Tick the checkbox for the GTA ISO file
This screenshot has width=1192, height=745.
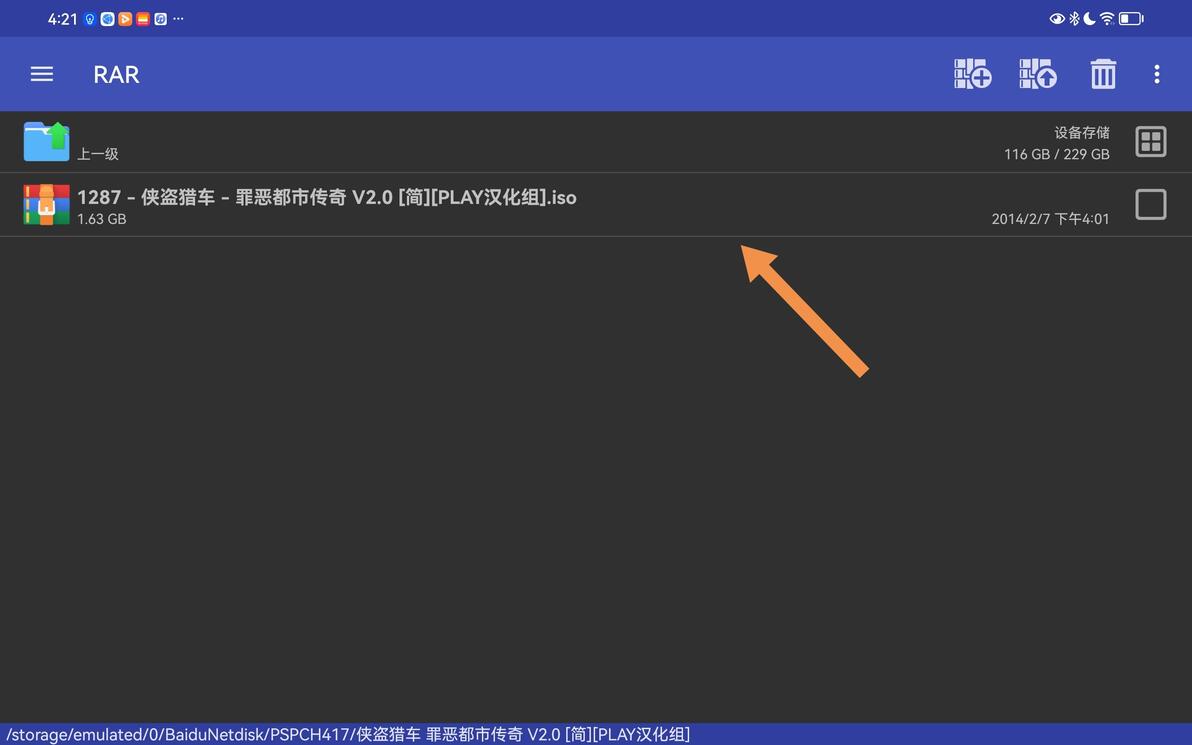[1150, 204]
